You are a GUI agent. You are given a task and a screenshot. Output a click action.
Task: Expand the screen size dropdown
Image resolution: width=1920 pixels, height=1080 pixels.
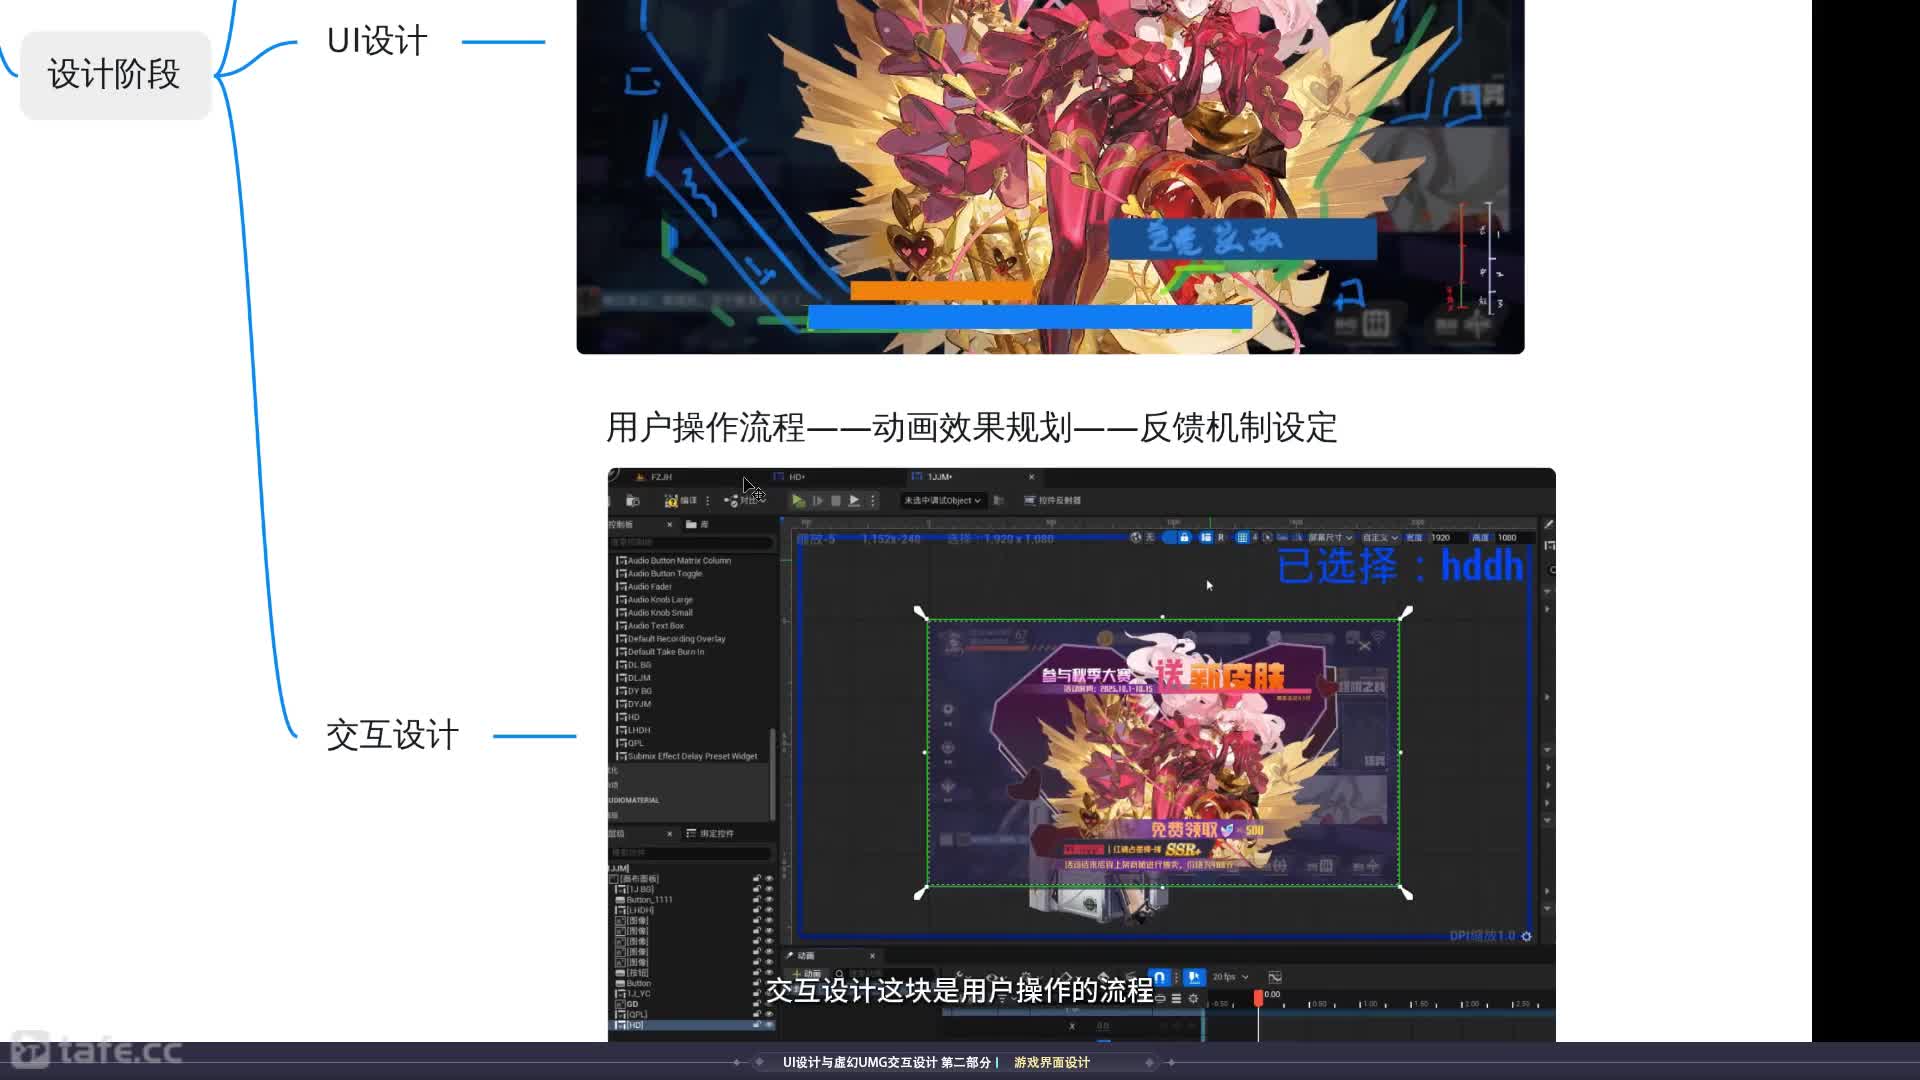[1330, 538]
